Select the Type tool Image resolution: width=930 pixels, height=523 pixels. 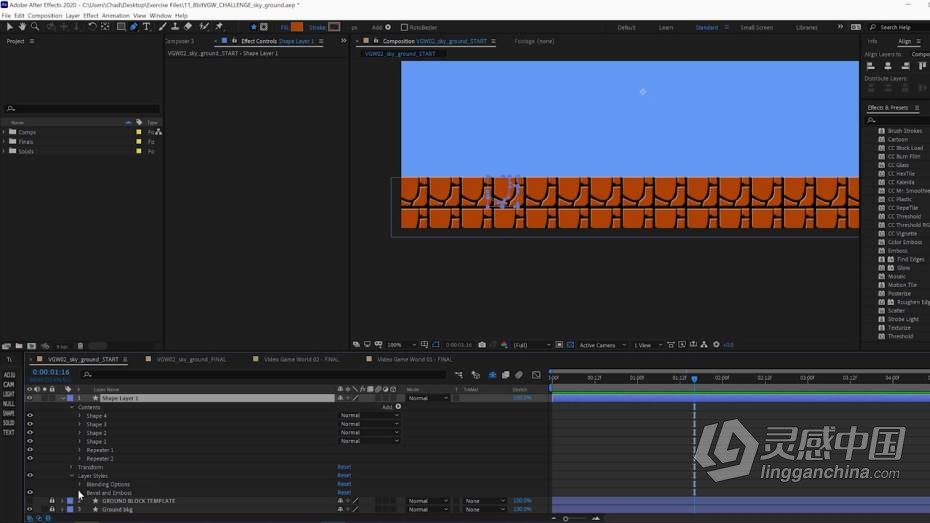(x=146, y=27)
